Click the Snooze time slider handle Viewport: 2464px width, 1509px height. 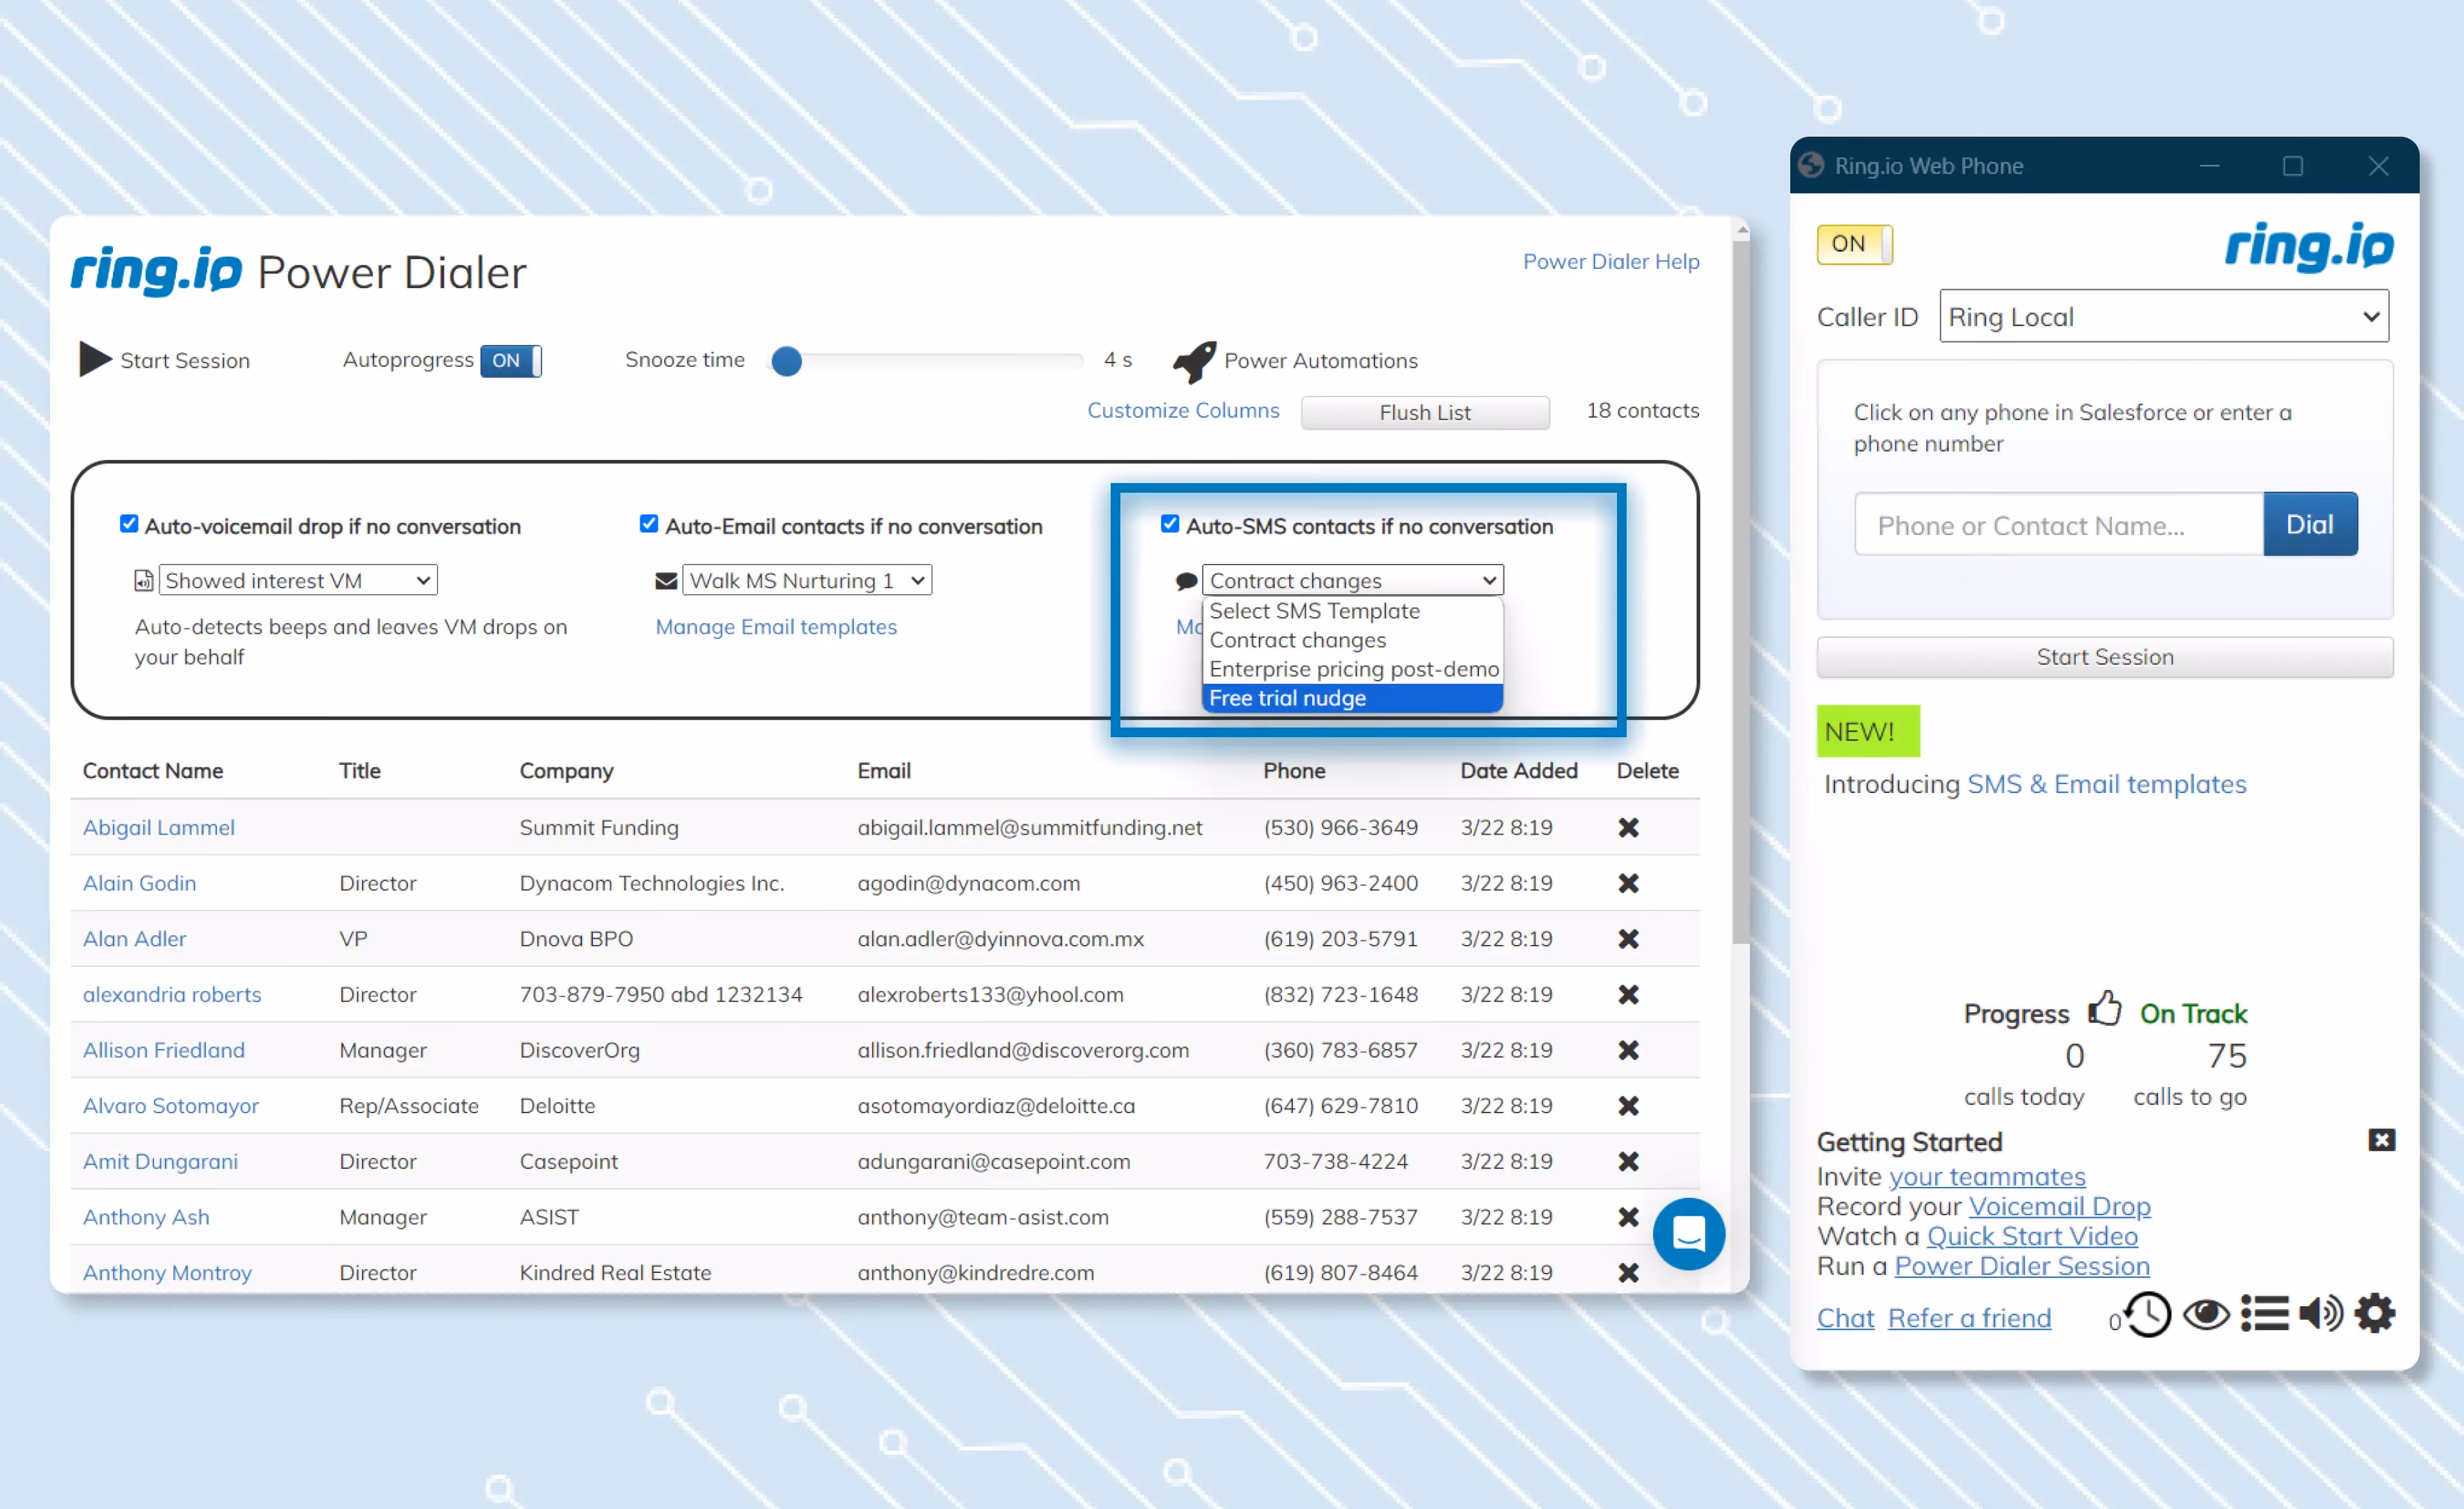click(787, 361)
